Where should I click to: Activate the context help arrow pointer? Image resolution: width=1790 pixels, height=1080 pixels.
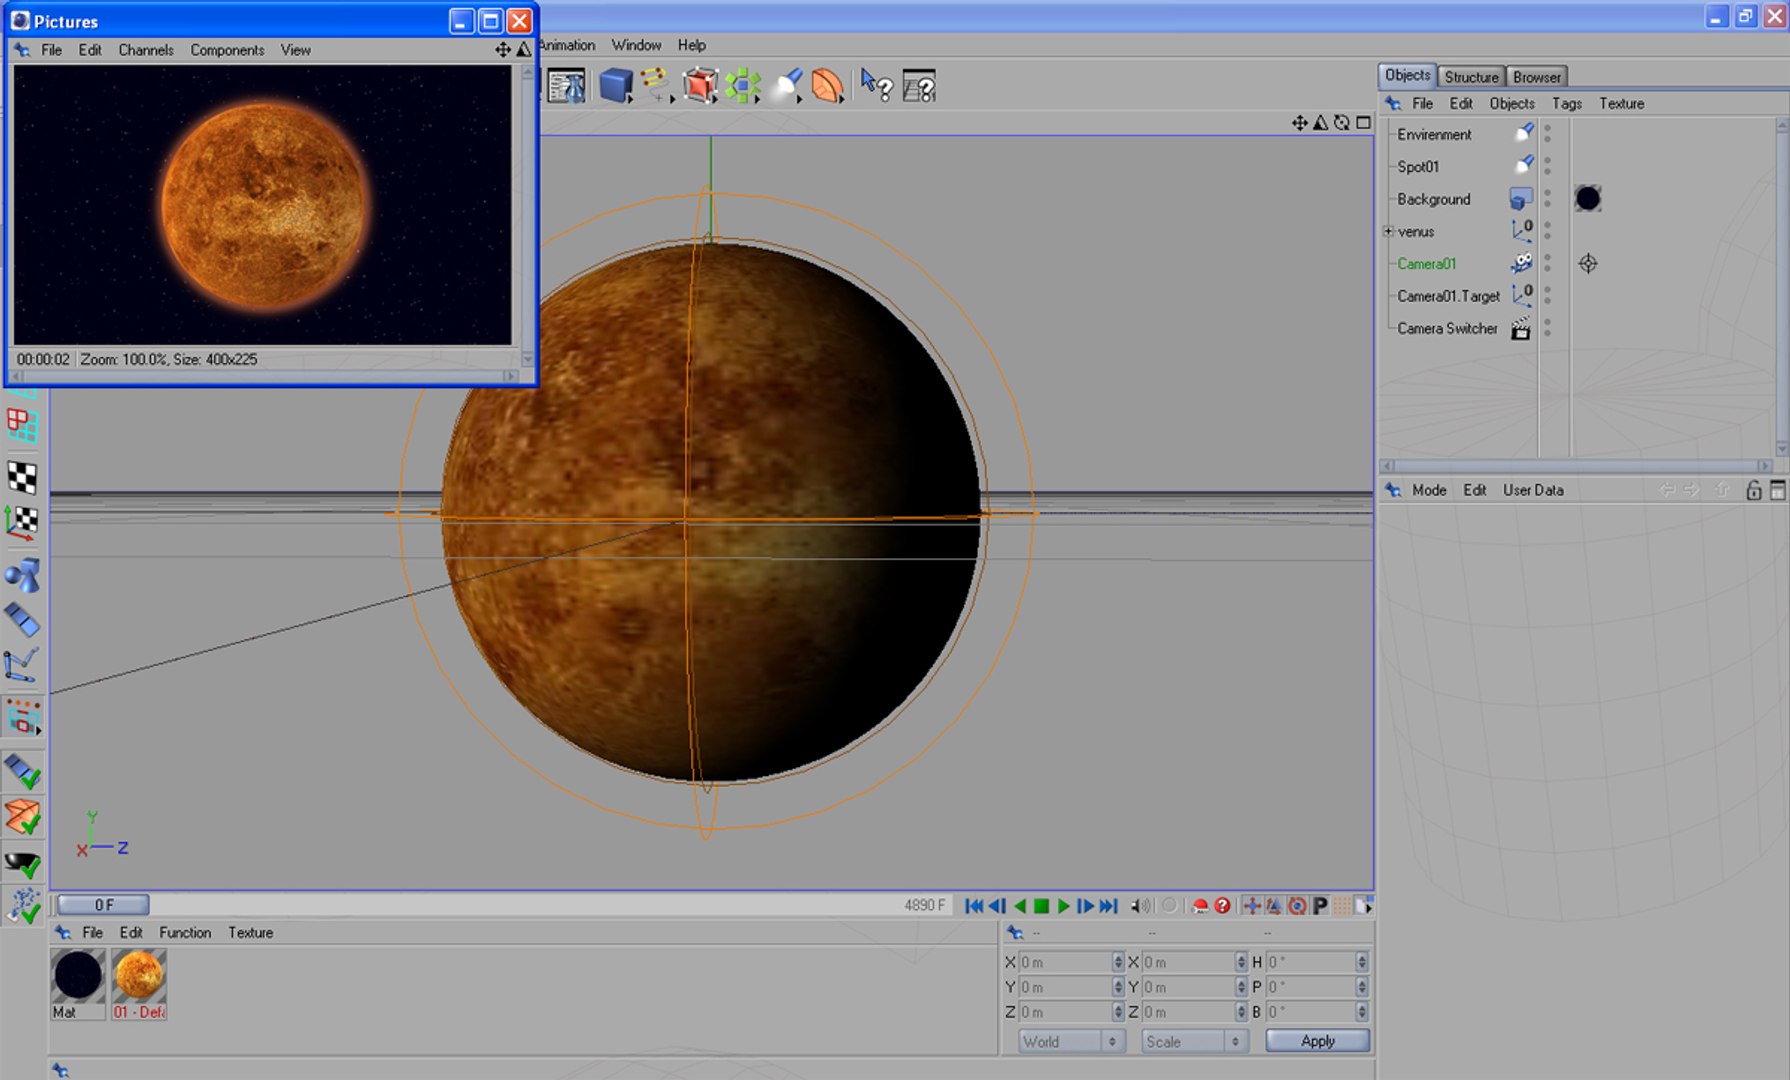pyautogui.click(x=876, y=86)
